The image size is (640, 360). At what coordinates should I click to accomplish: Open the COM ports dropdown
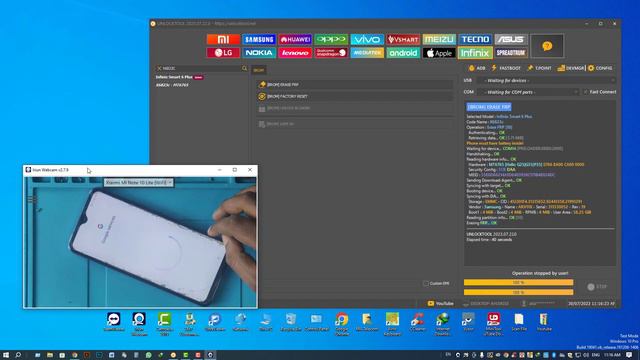pyautogui.click(x=528, y=92)
